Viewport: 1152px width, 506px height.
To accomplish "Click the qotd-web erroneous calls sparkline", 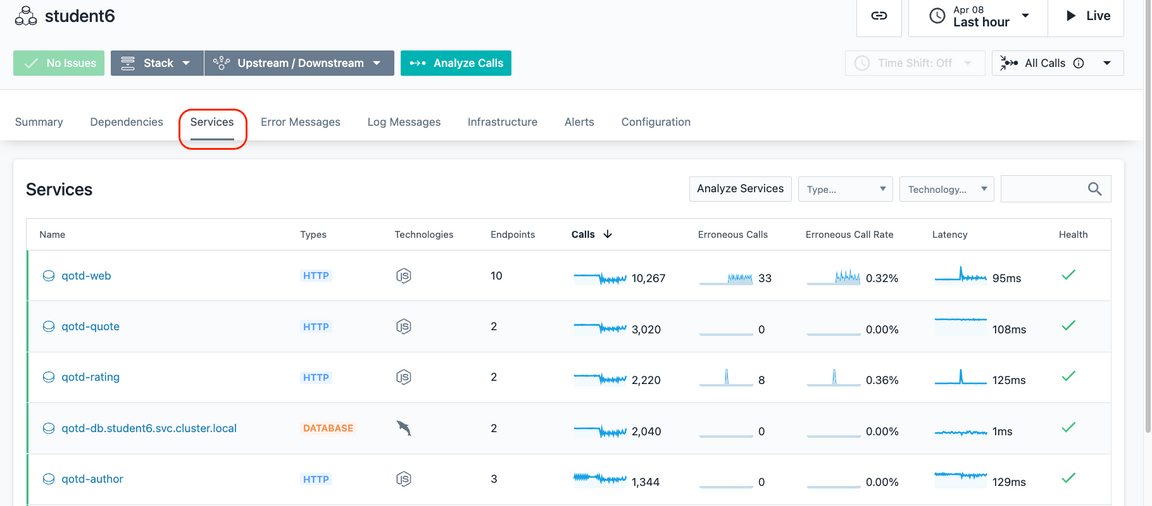I will [x=726, y=278].
